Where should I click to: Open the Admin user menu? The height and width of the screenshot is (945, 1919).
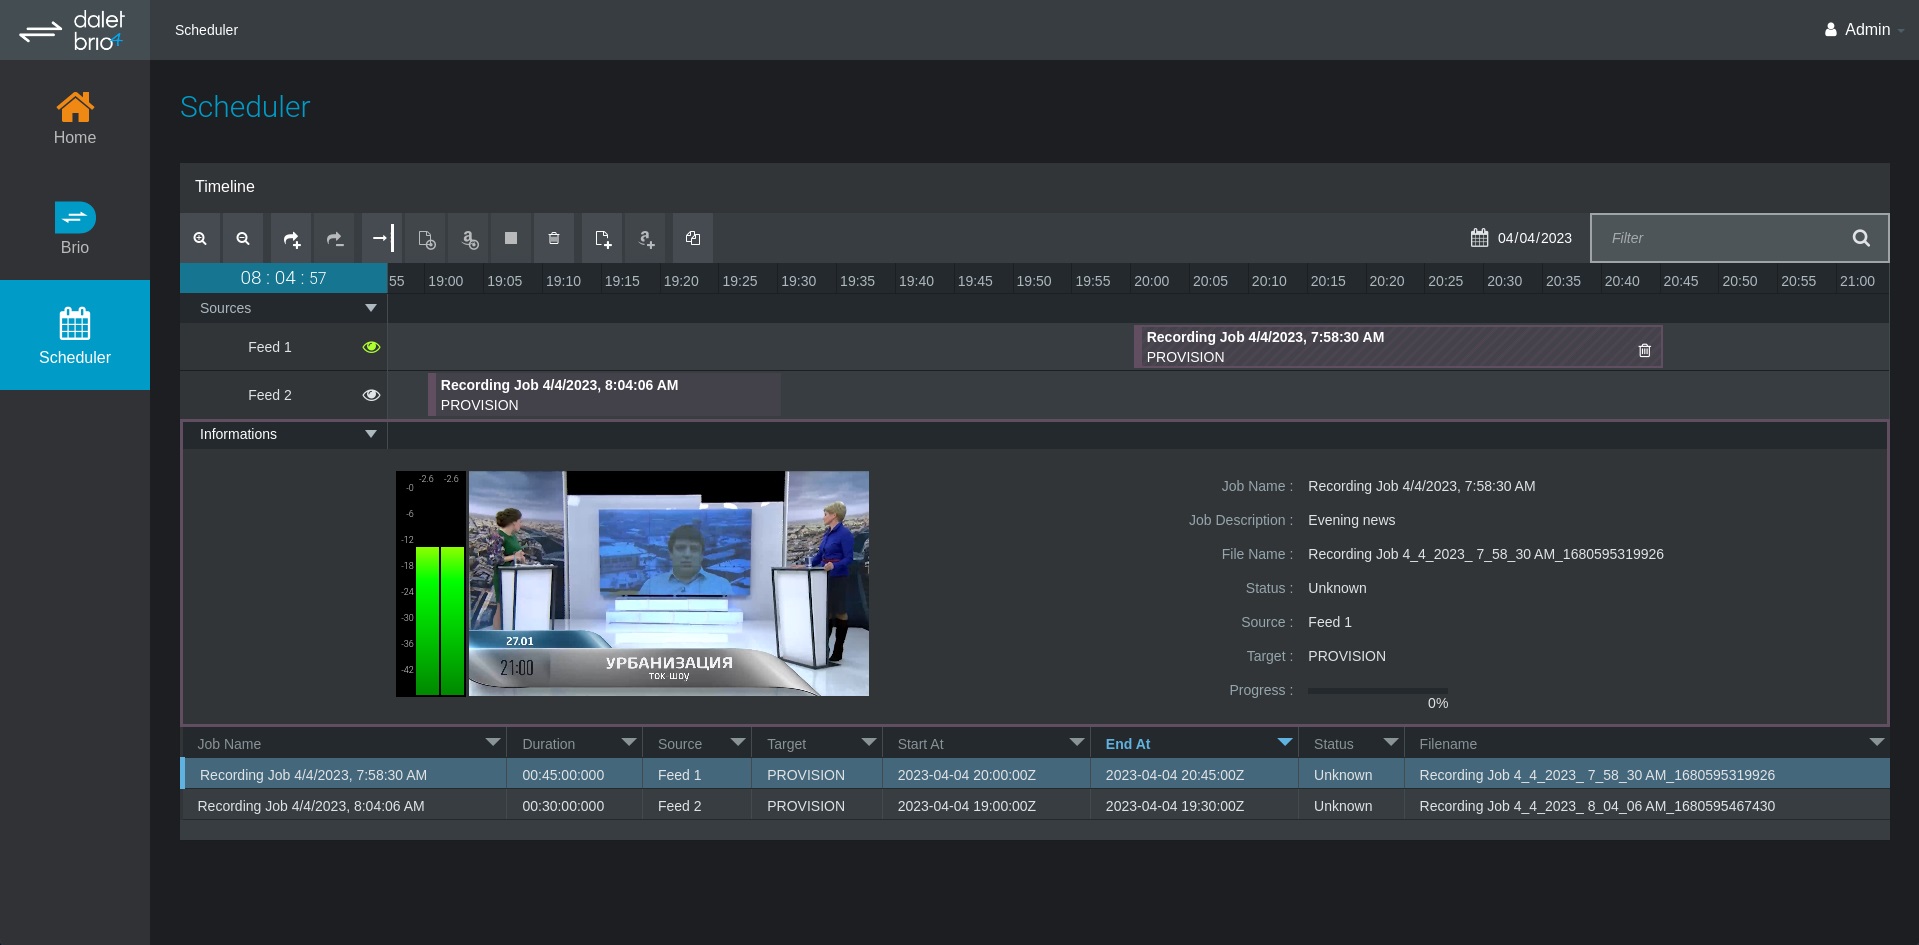click(x=1864, y=30)
